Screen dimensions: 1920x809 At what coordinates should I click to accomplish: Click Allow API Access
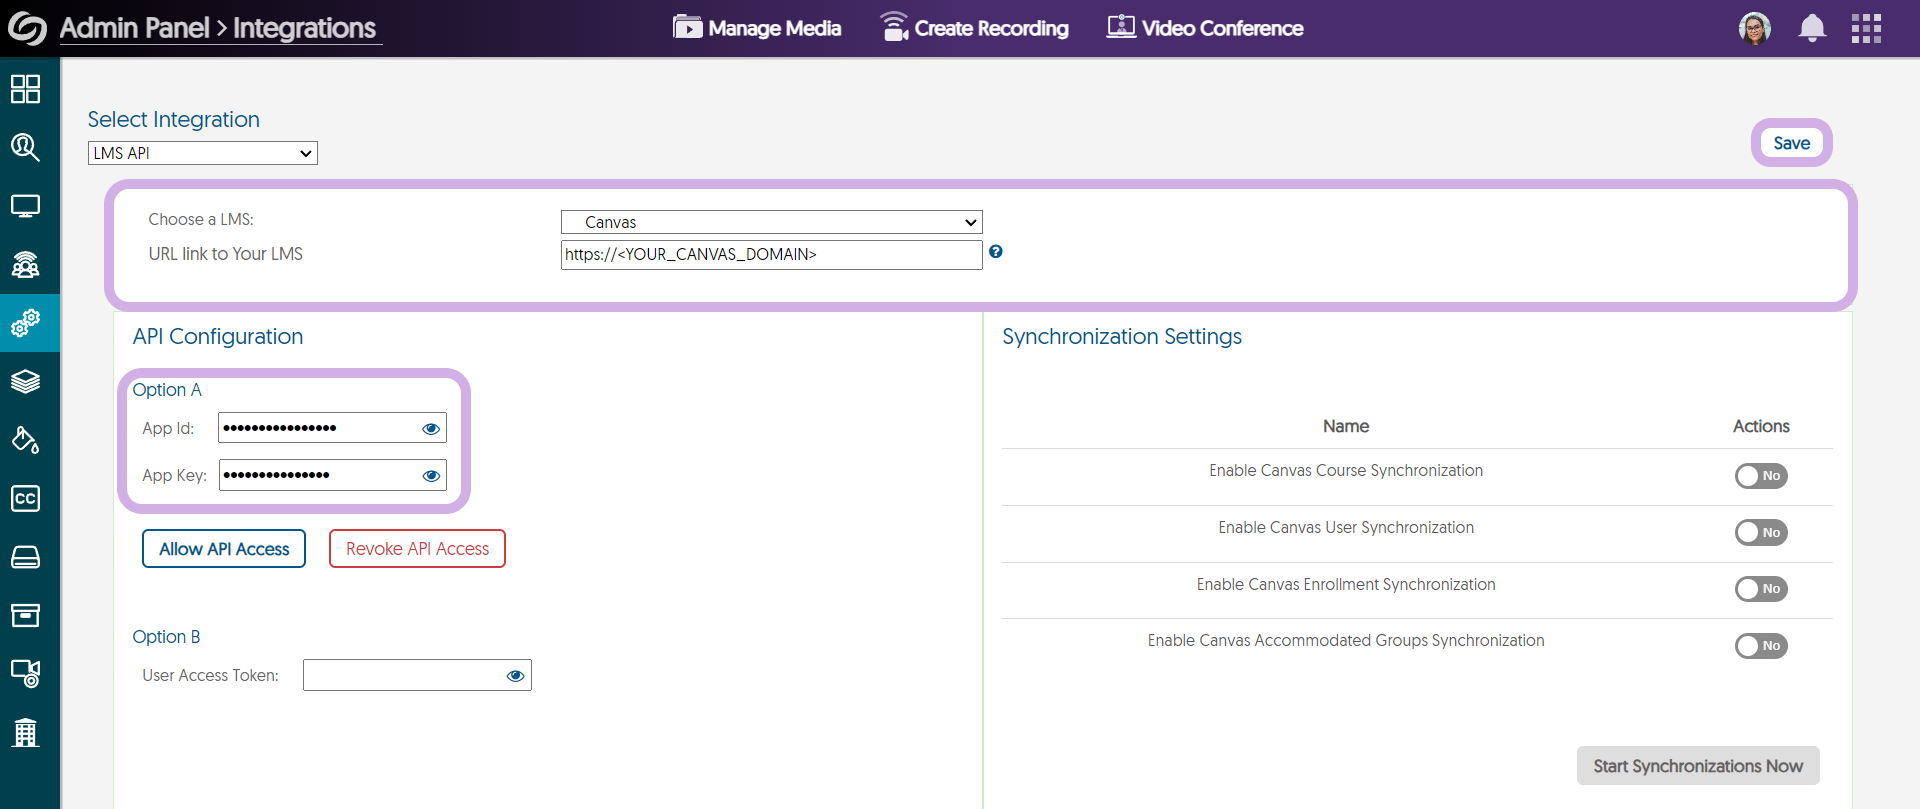pos(224,549)
